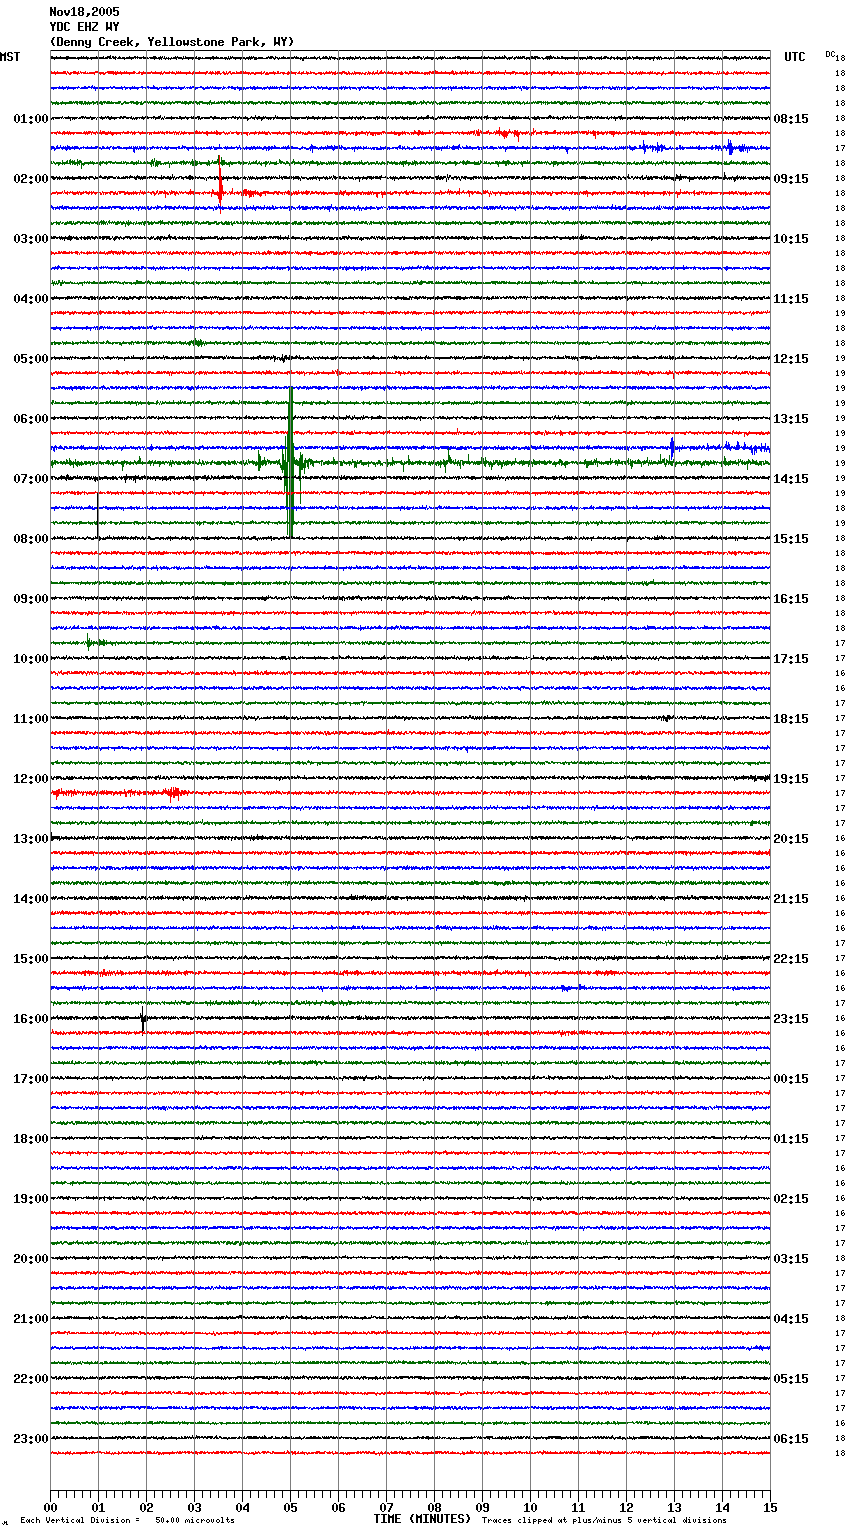Click the station code YDC EHZ WY
Image resolution: width=850 pixels, height=1534 pixels.
click(84, 27)
